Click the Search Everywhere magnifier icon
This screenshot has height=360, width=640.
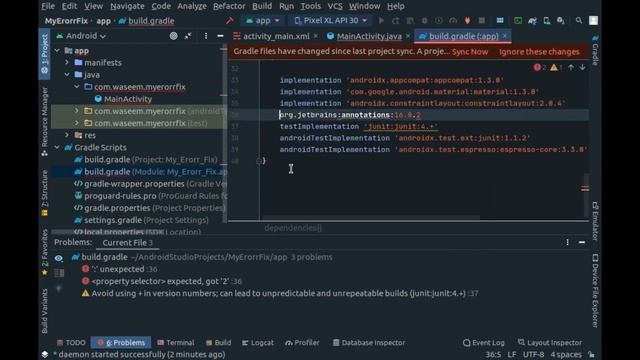(579, 20)
